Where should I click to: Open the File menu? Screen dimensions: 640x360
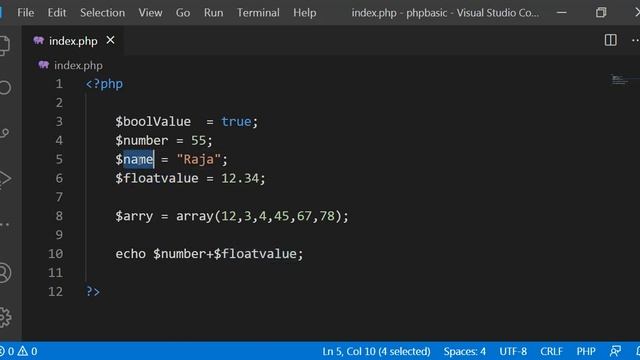click(x=26, y=13)
